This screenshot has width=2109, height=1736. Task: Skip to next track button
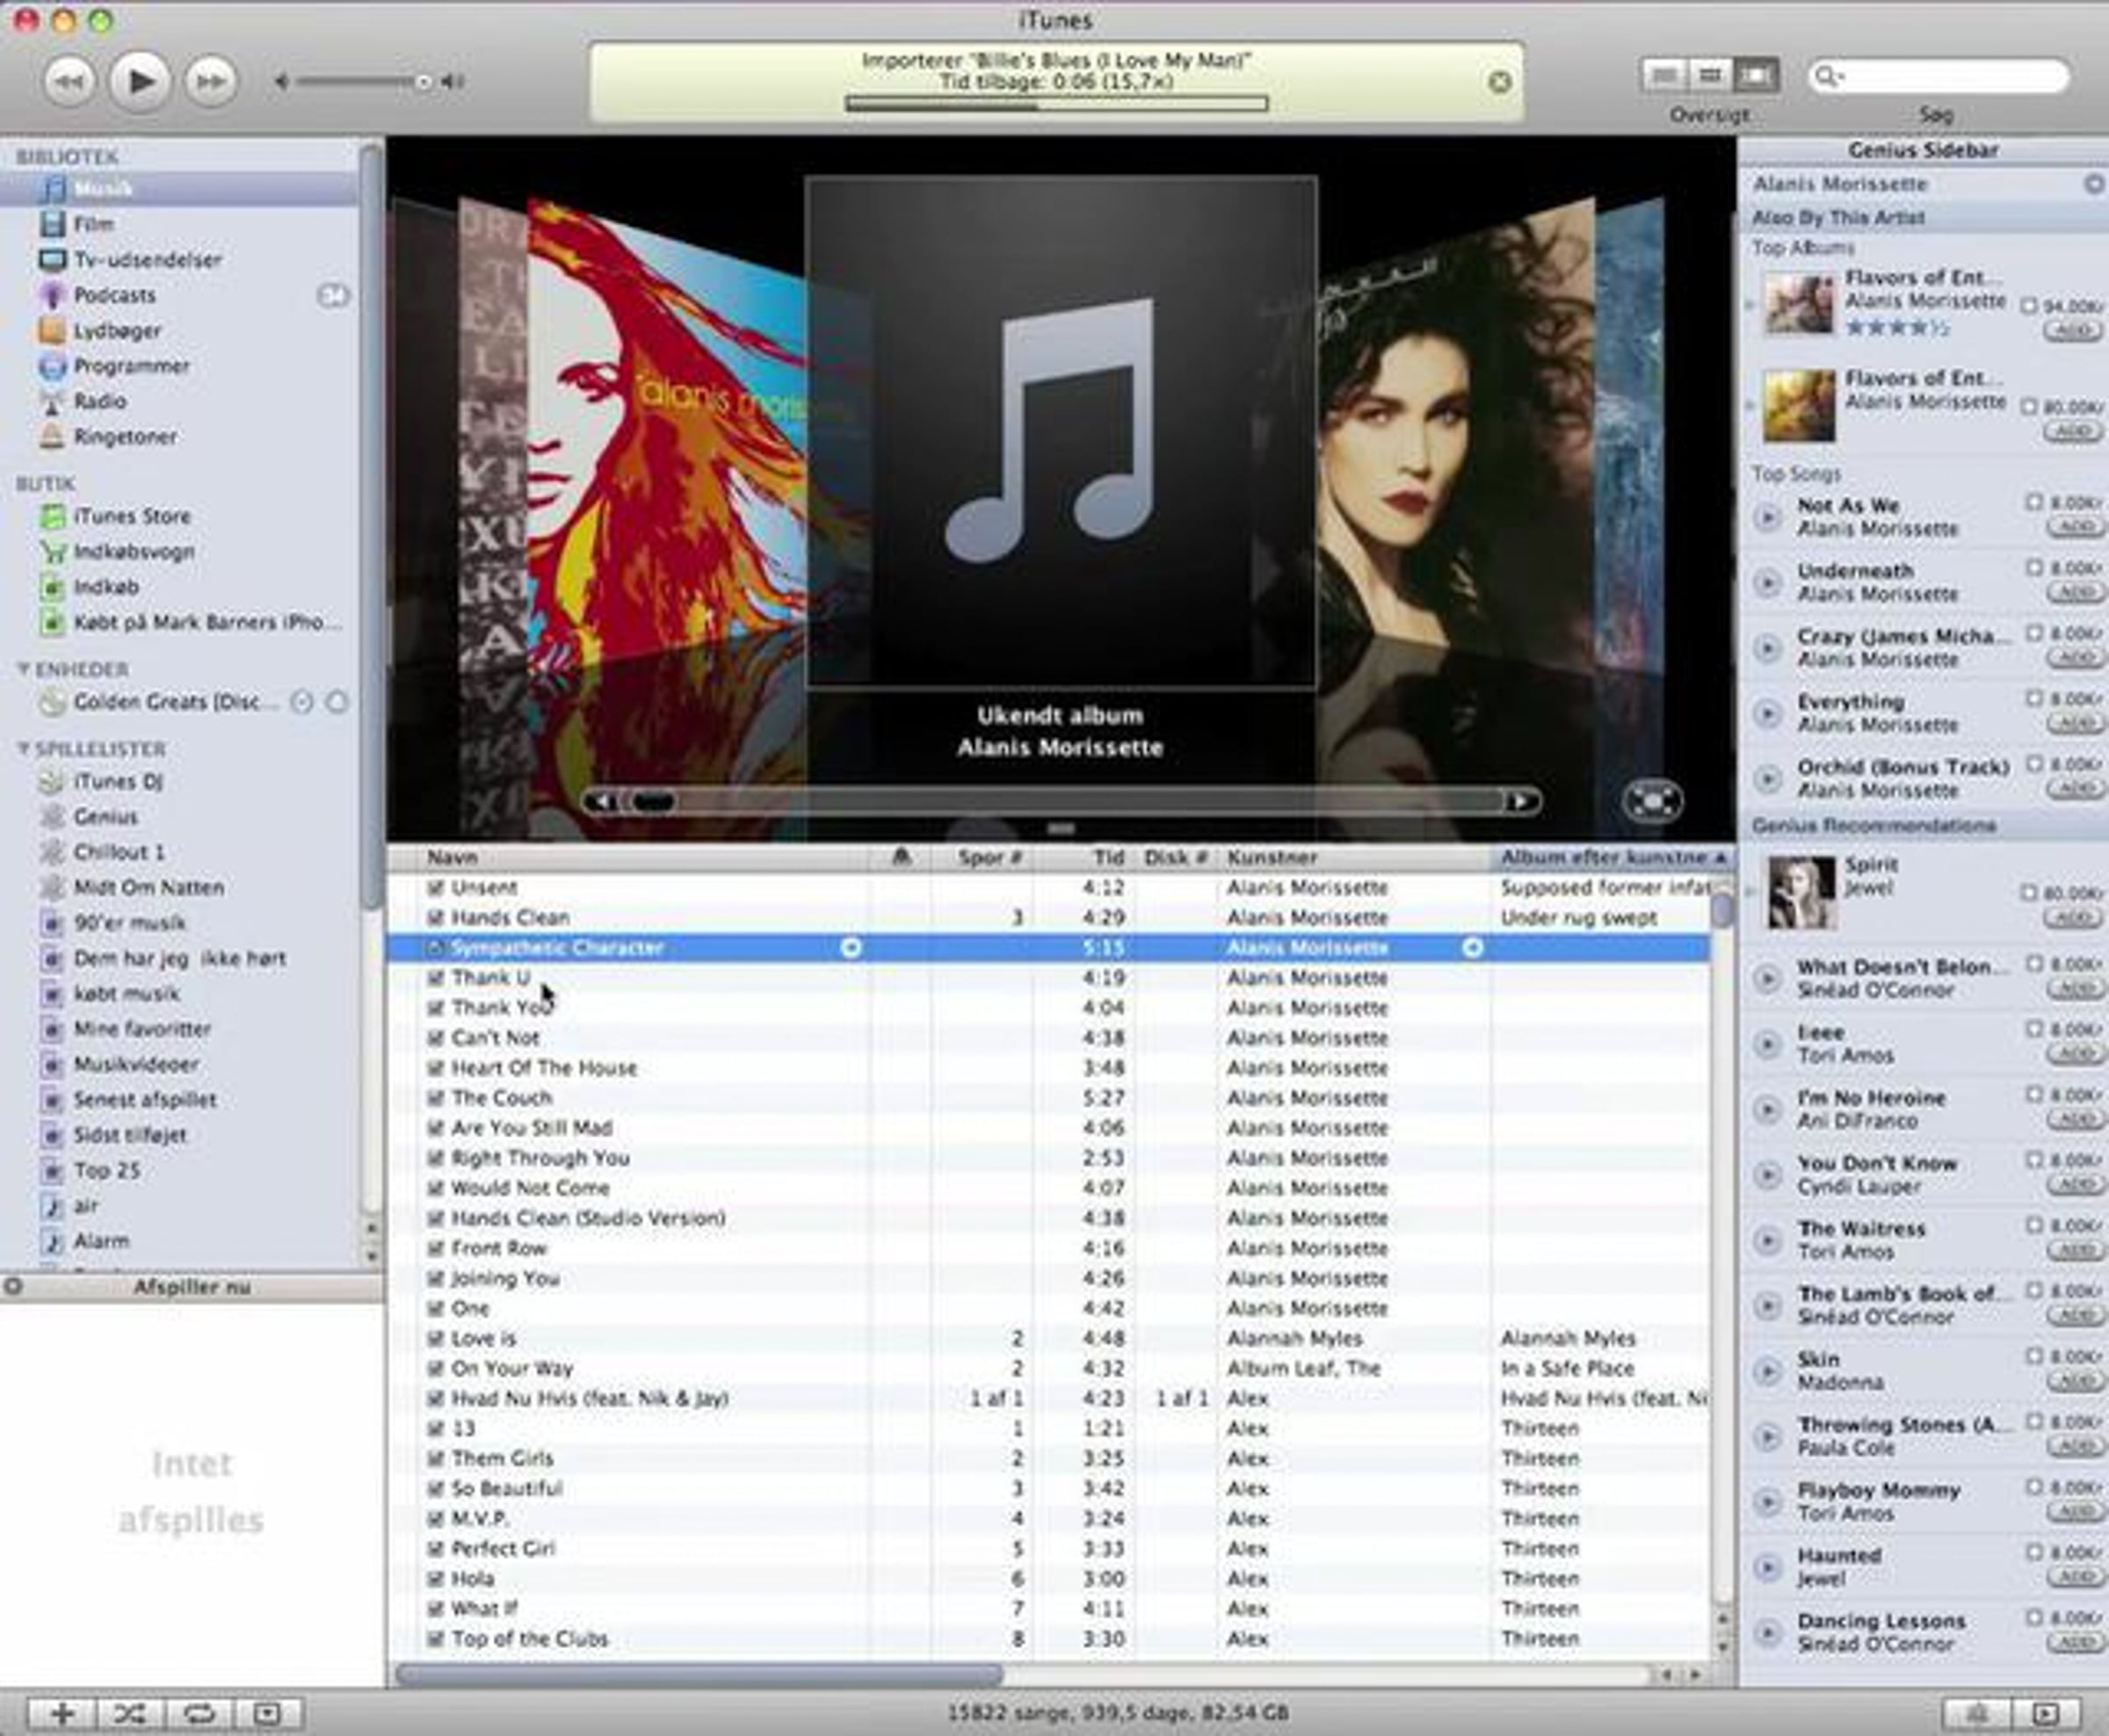(x=210, y=81)
